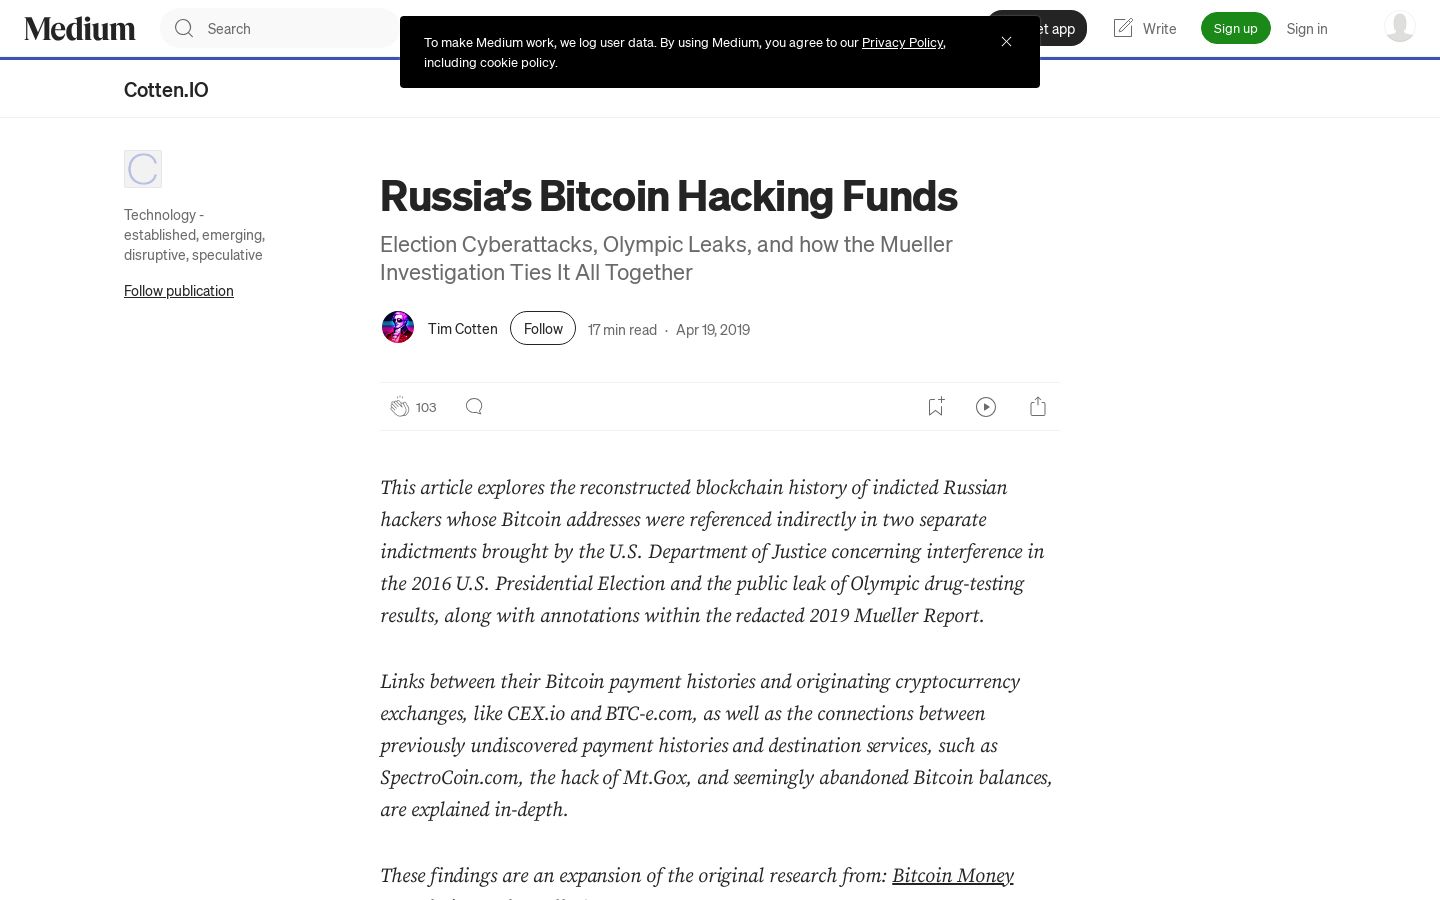Click the clap icon to applaud the article
This screenshot has width=1440, height=900.
click(x=399, y=407)
